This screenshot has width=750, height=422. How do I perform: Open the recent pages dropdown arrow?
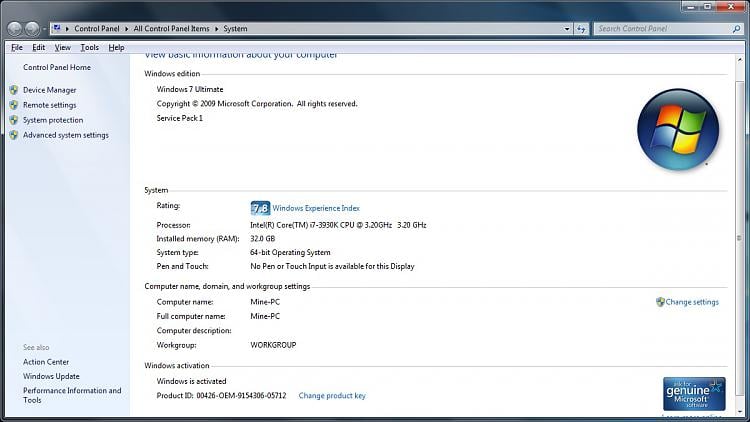pyautogui.click(x=44, y=29)
